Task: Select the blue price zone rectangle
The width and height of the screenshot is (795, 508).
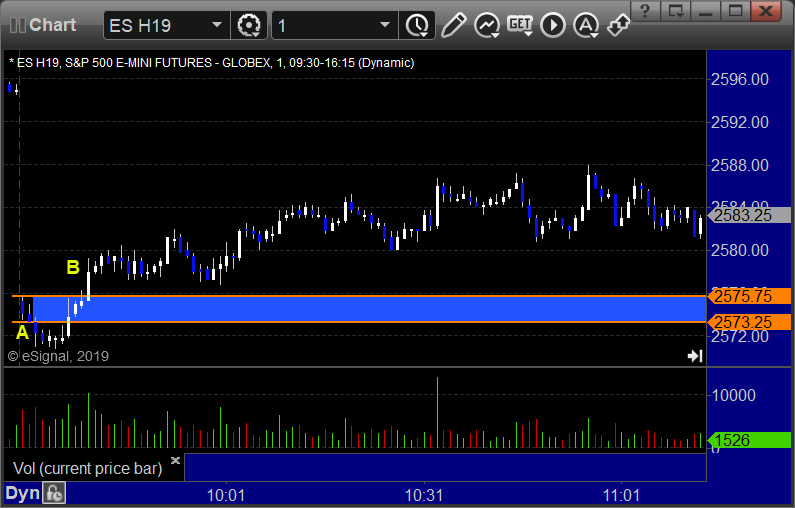Action: tap(369, 309)
